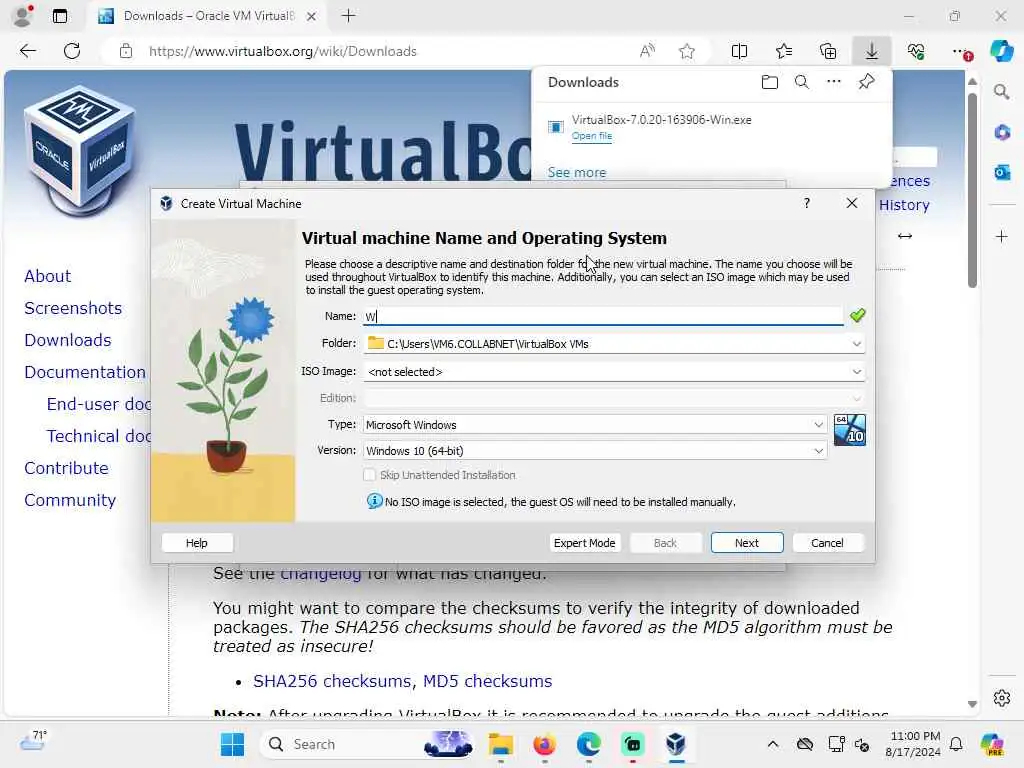1024x768 pixels.
Task: Click the plus icon in Edge sidebar
Action: tap(1002, 236)
